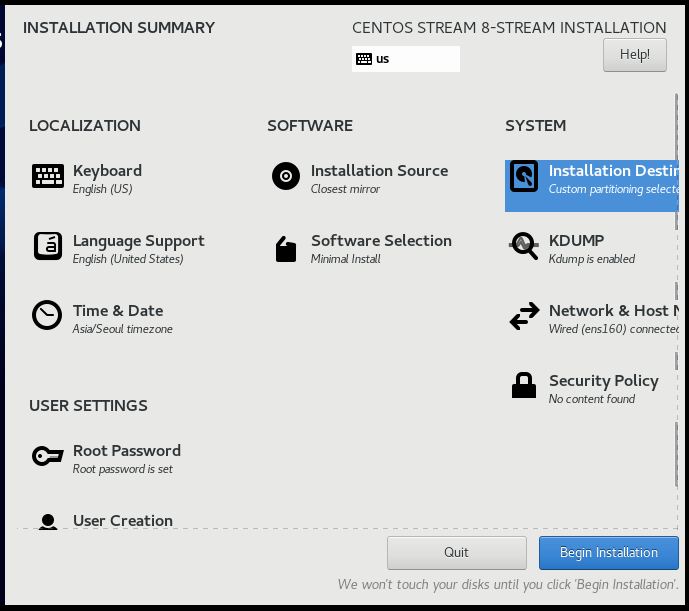Open Network & Host Name label

click(613, 311)
